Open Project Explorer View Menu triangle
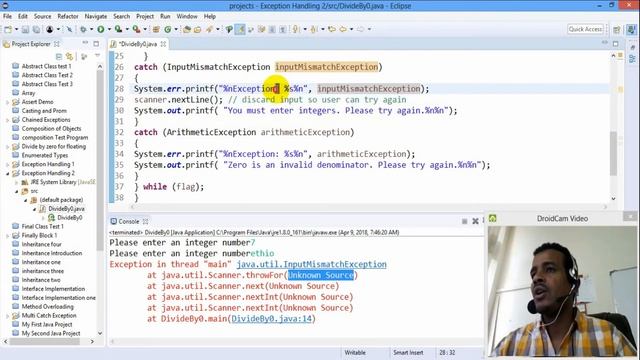The width and height of the screenshot is (640, 360). coord(97,56)
